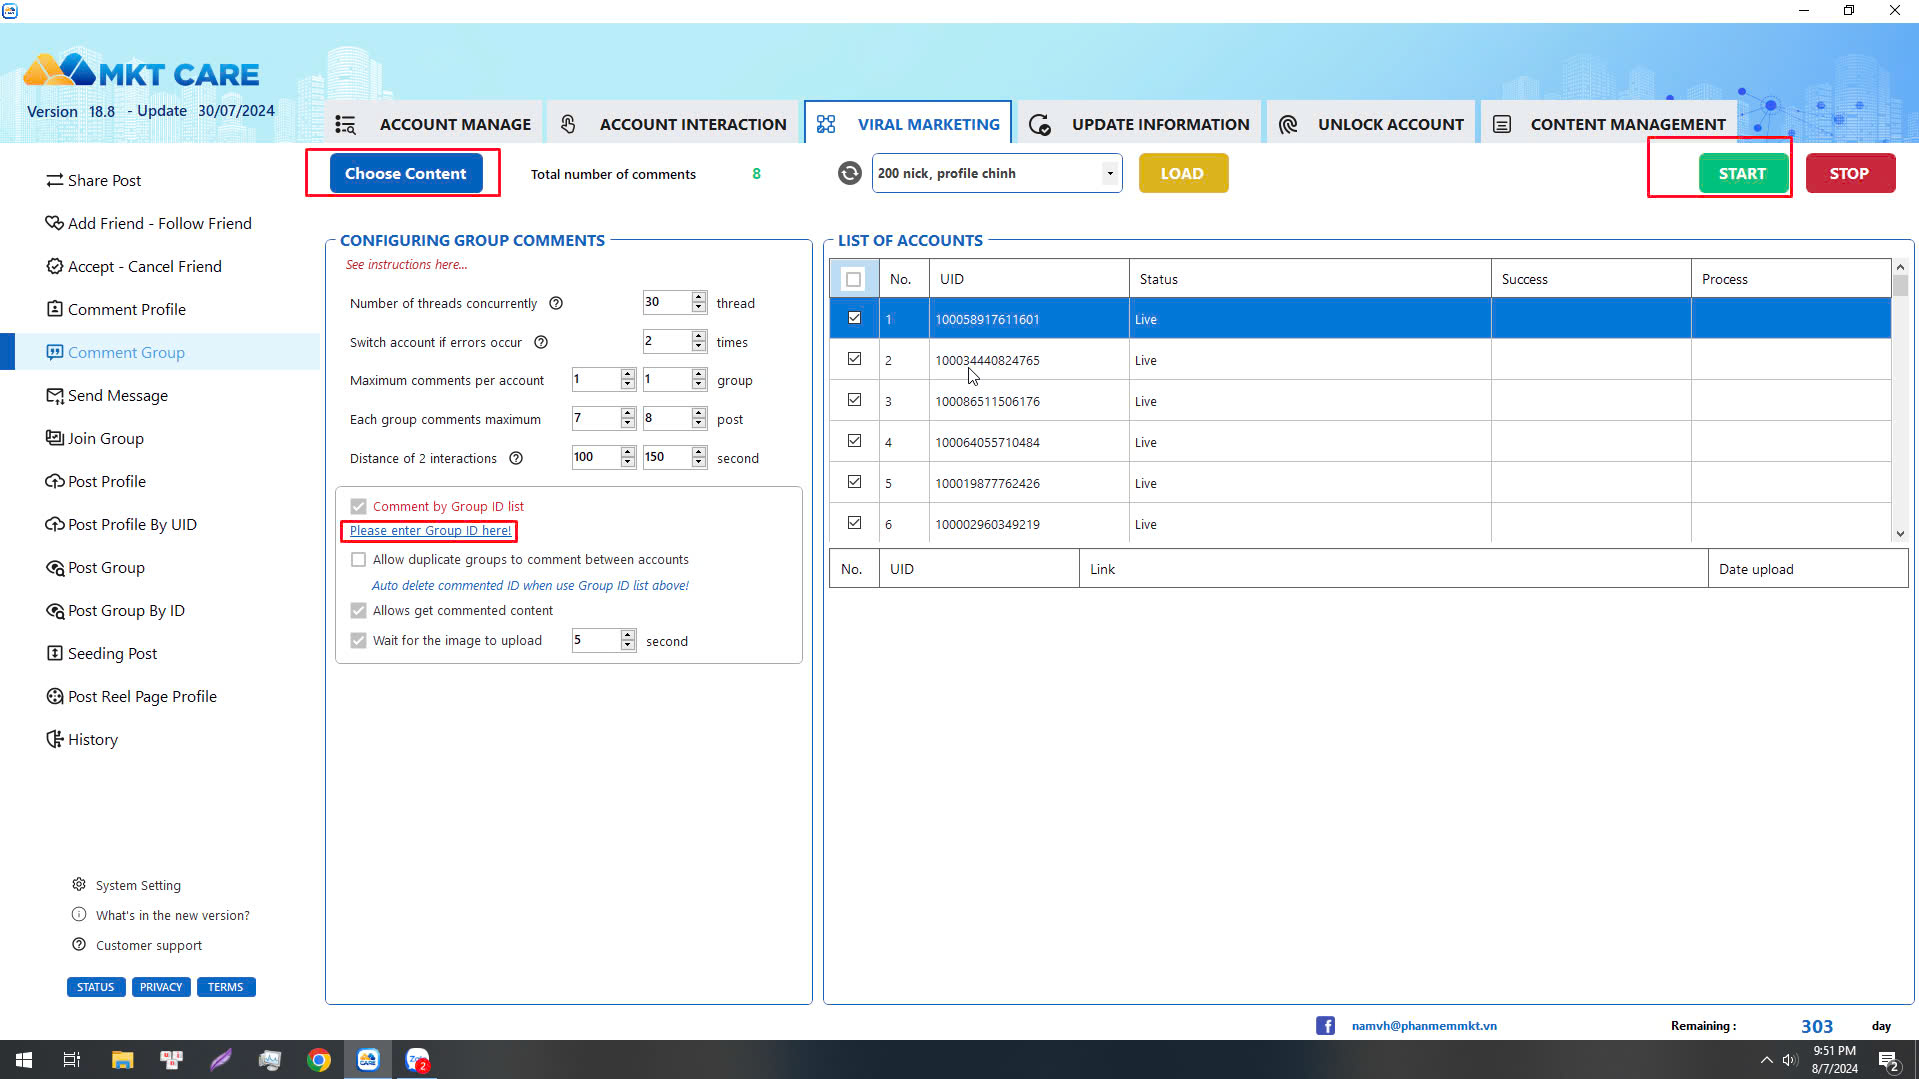Screen dimensions: 1919x1079
Task: Switch to the ACCOUNT INTERACTION tab
Action: pyautogui.click(x=673, y=124)
